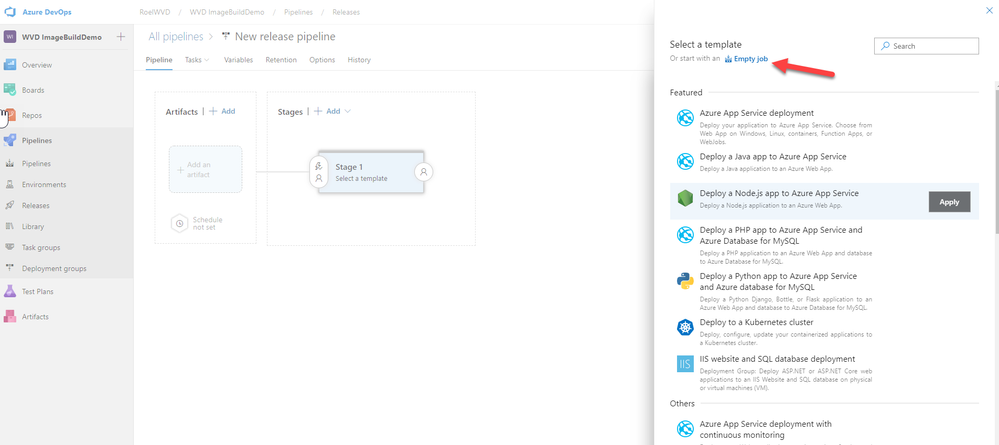Select the Library icon
Viewport: 999px width, 445px height.
point(10,226)
